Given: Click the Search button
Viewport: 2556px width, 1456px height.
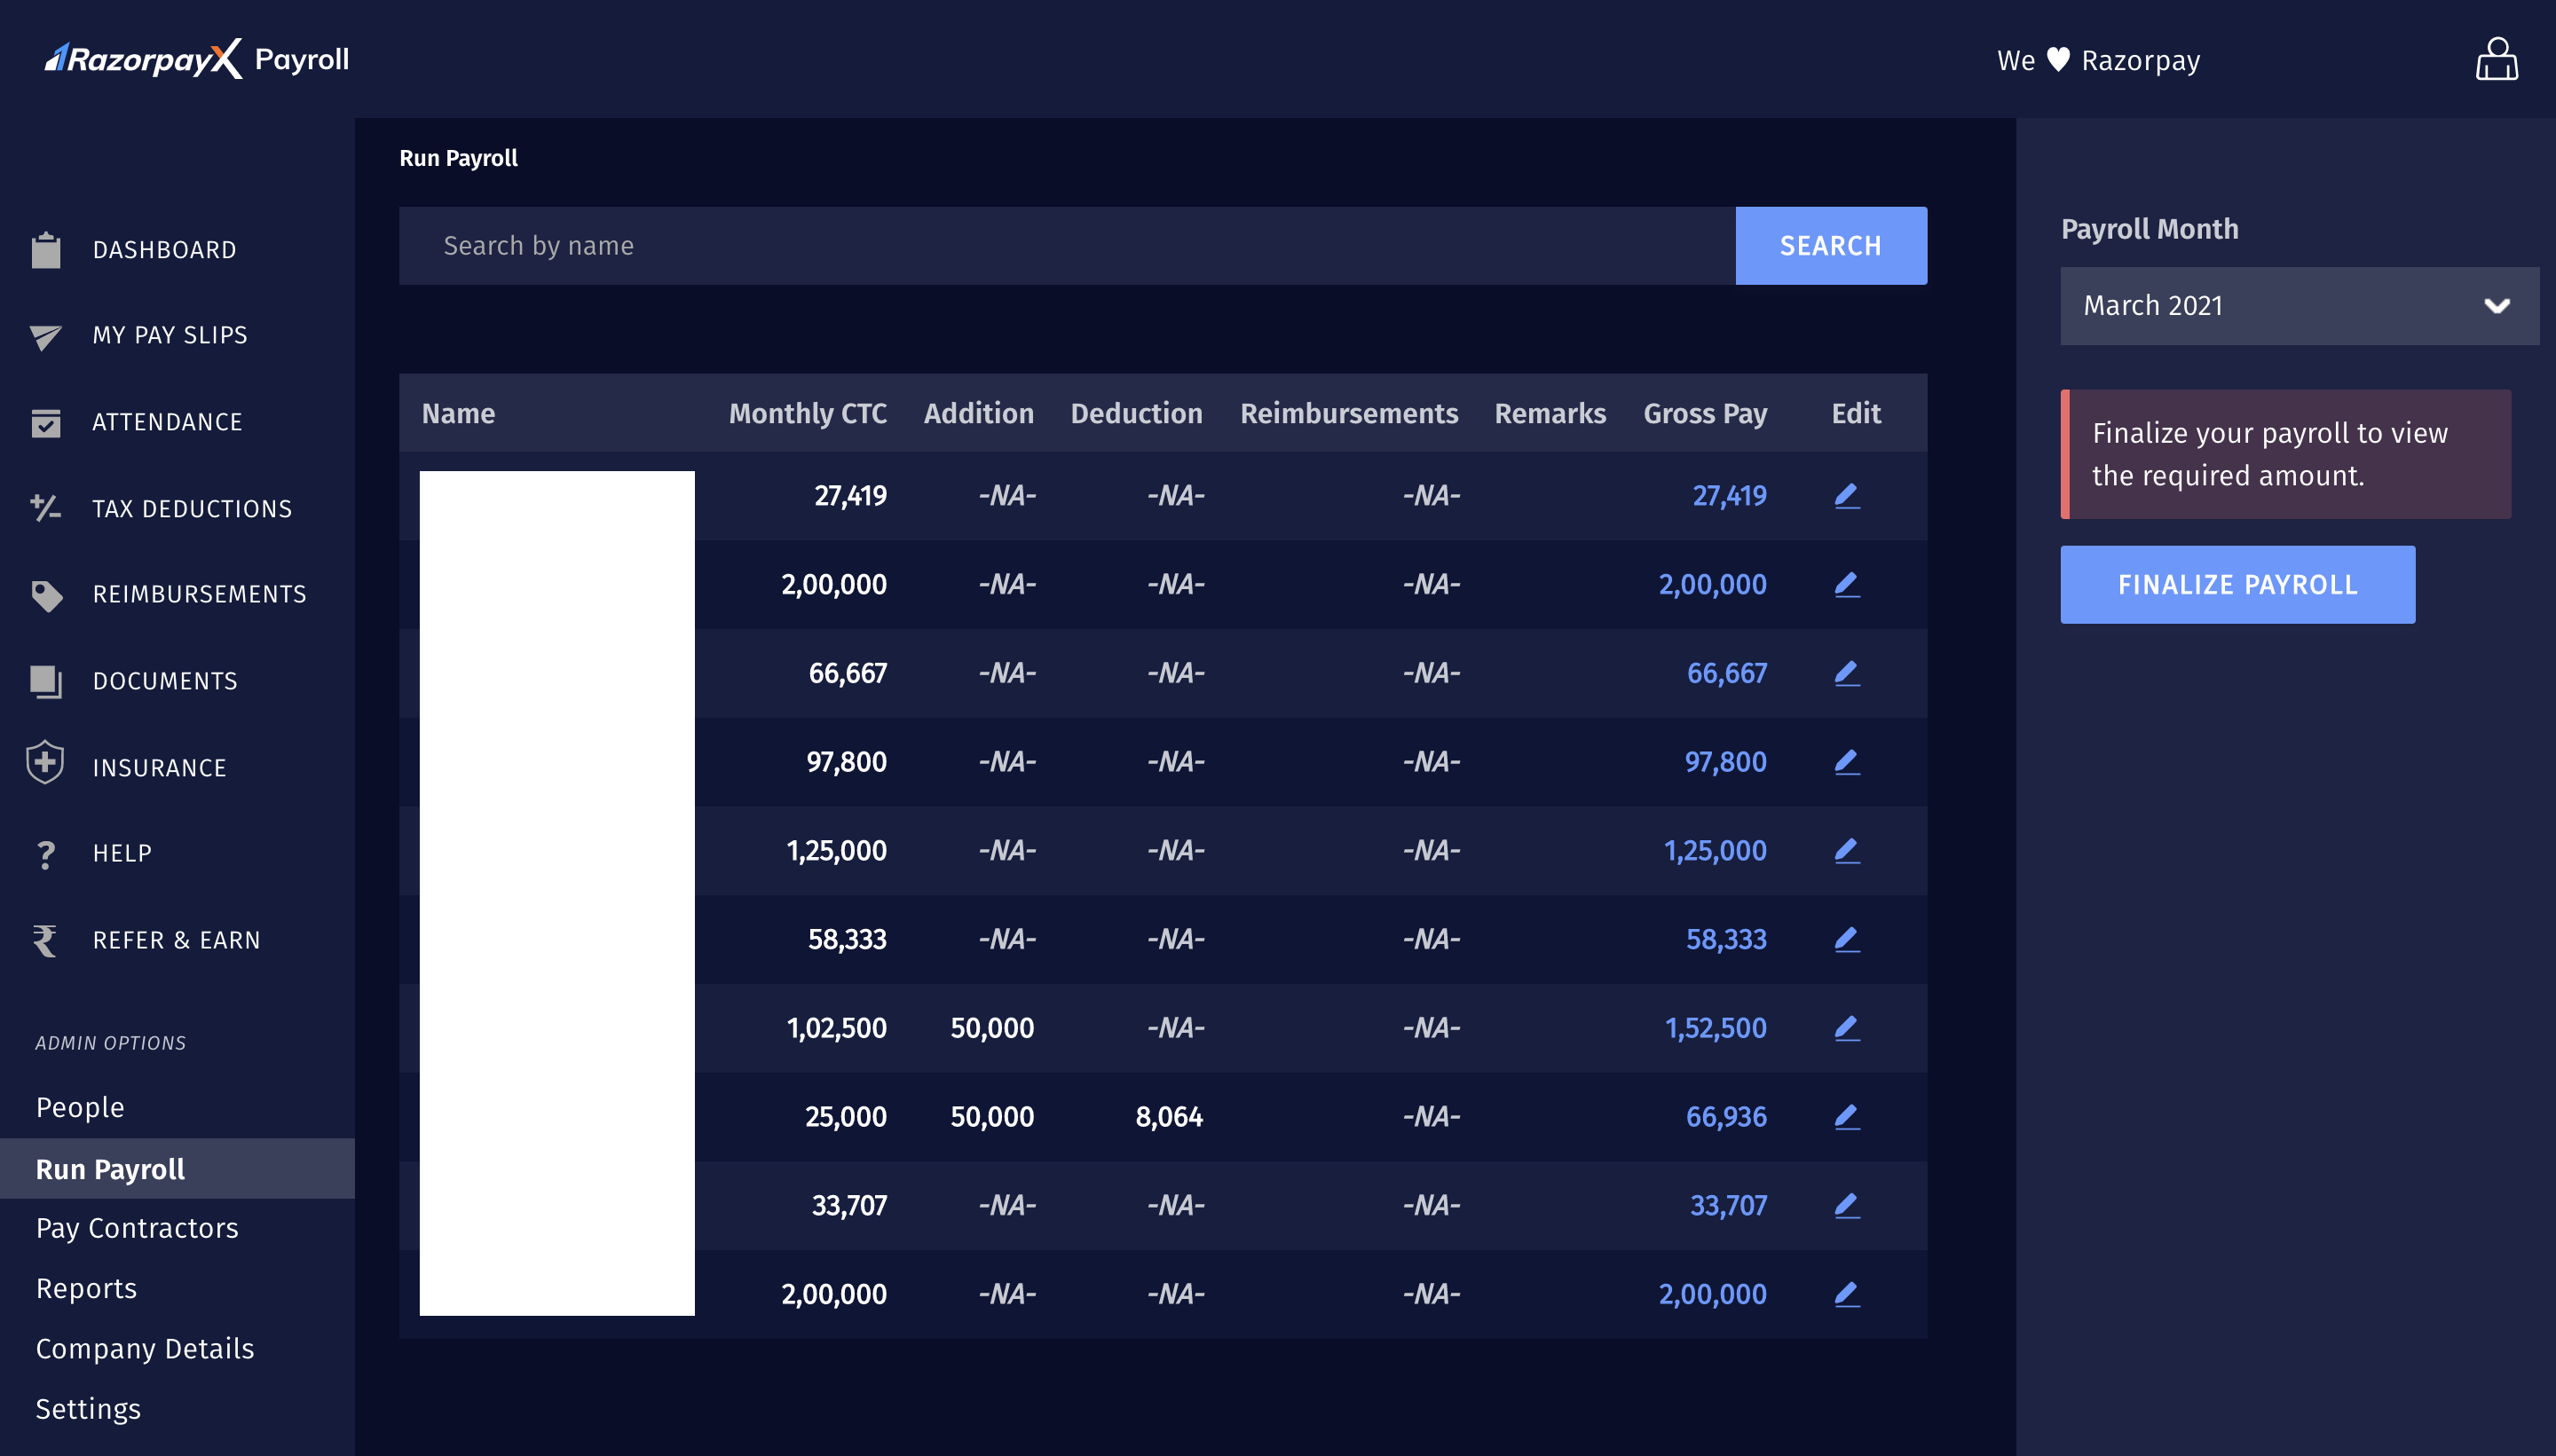Looking at the screenshot, I should click(1831, 246).
